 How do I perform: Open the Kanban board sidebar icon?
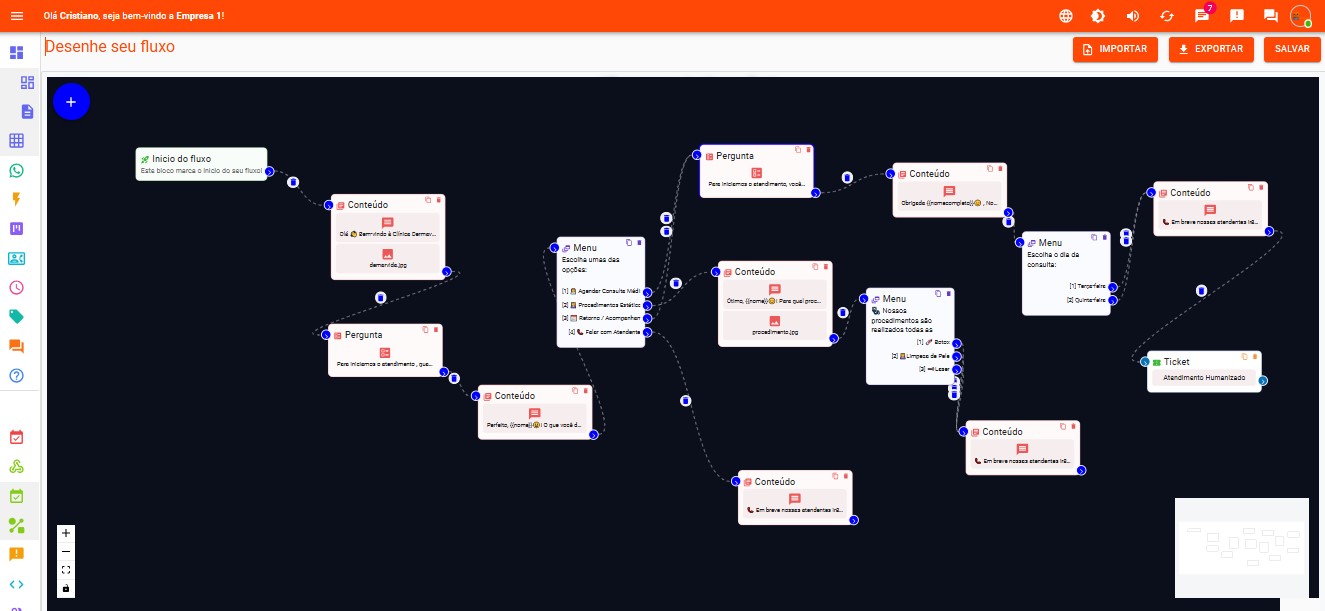click(x=15, y=229)
